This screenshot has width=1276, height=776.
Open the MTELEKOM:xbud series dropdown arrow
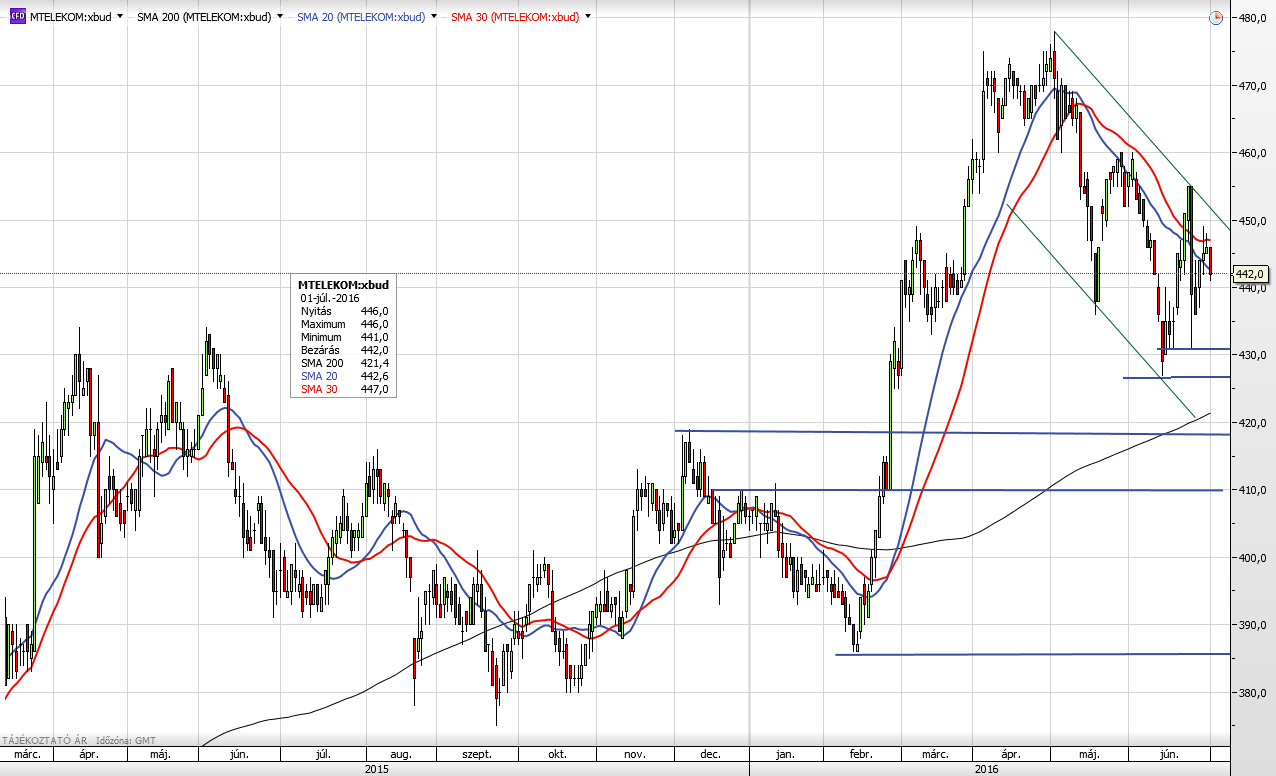pyautogui.click(x=121, y=17)
